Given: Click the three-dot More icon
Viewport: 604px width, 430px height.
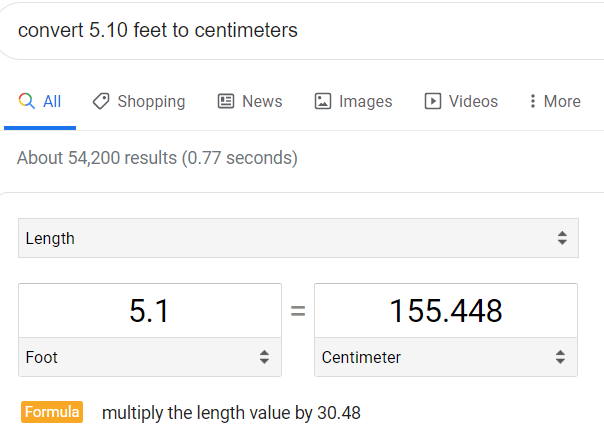Looking at the screenshot, I should tap(532, 101).
